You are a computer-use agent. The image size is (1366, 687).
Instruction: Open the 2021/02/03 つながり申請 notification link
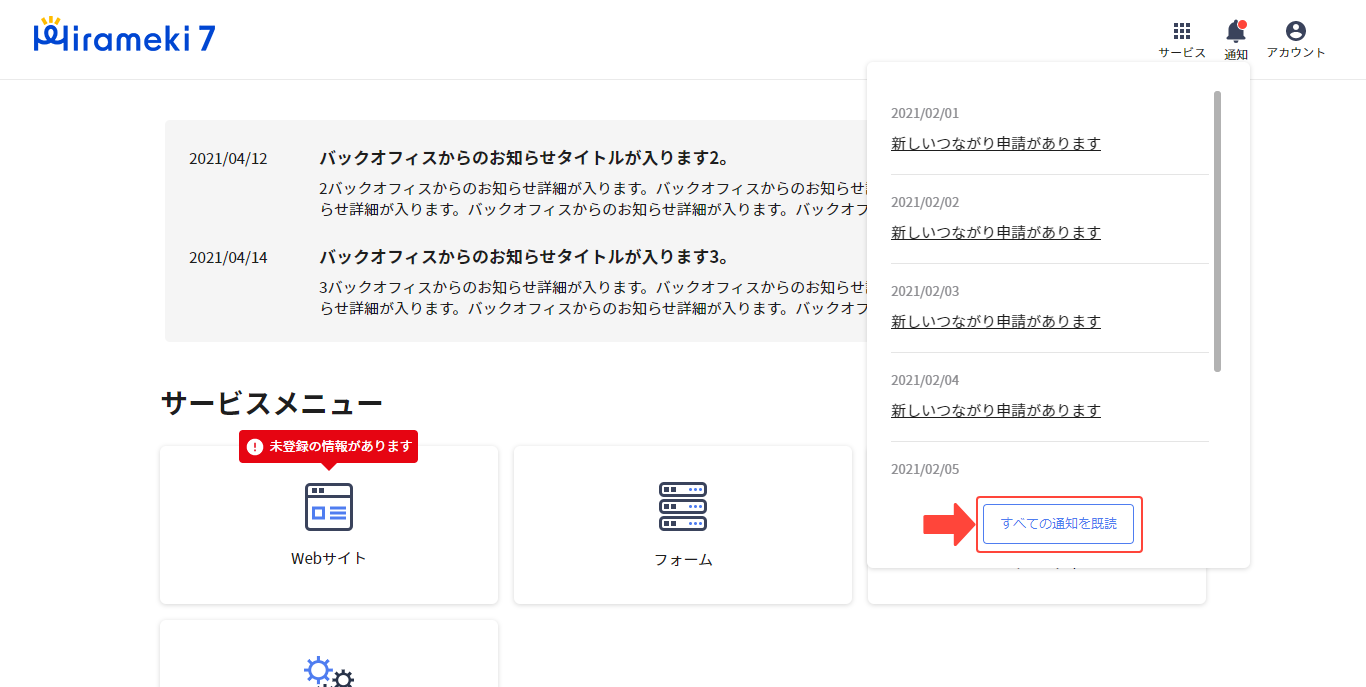coord(996,321)
